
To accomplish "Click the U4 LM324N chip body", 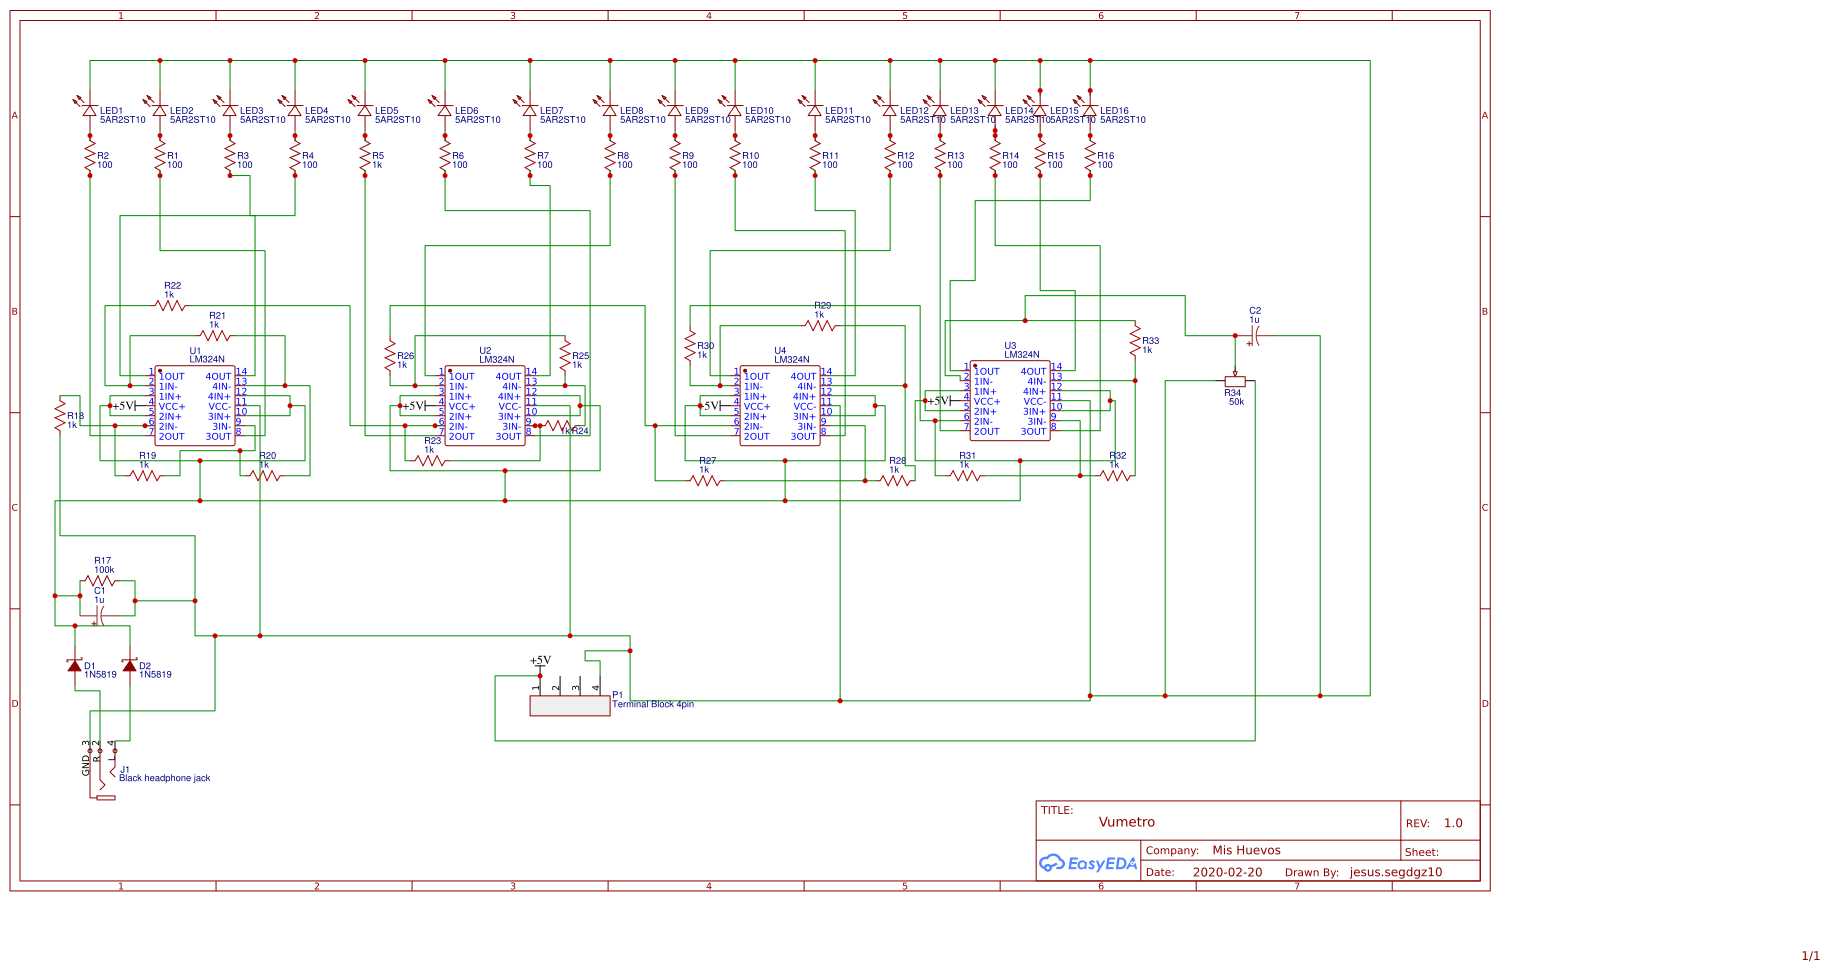I will pyautogui.click(x=780, y=405).
